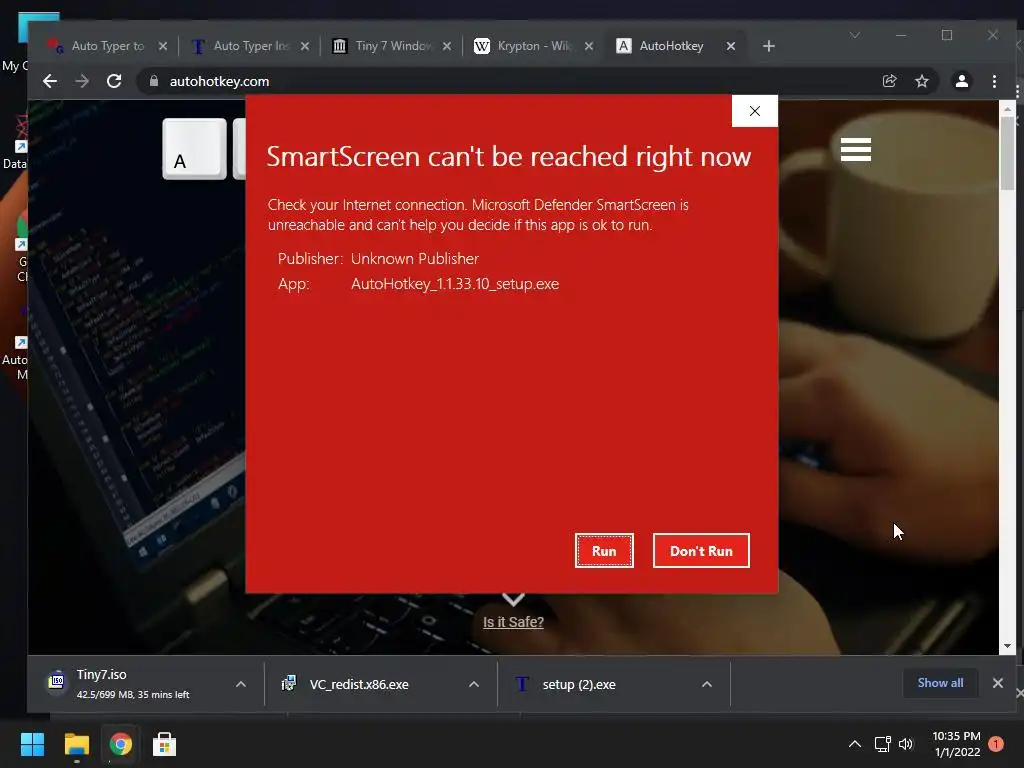Close the Auto Typer Ins tab
1024x768 pixels.
pos(304,46)
